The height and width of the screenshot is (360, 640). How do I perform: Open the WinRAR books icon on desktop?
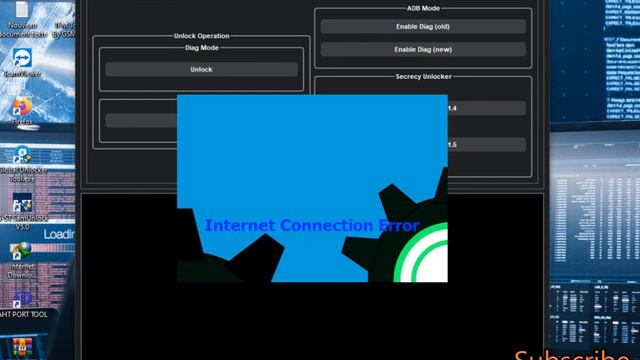22,347
